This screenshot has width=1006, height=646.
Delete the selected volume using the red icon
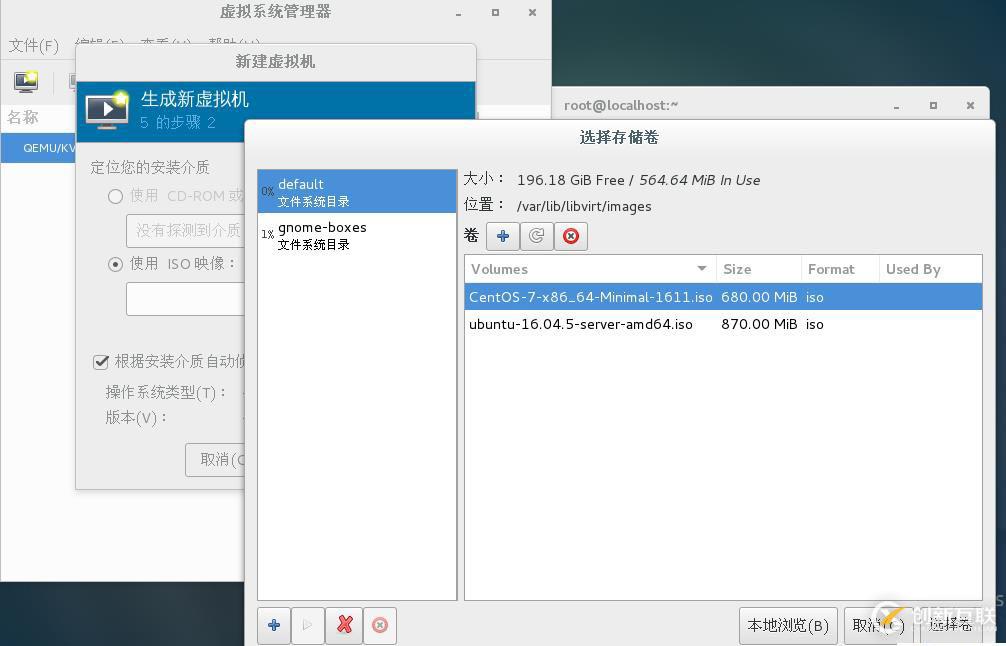571,237
